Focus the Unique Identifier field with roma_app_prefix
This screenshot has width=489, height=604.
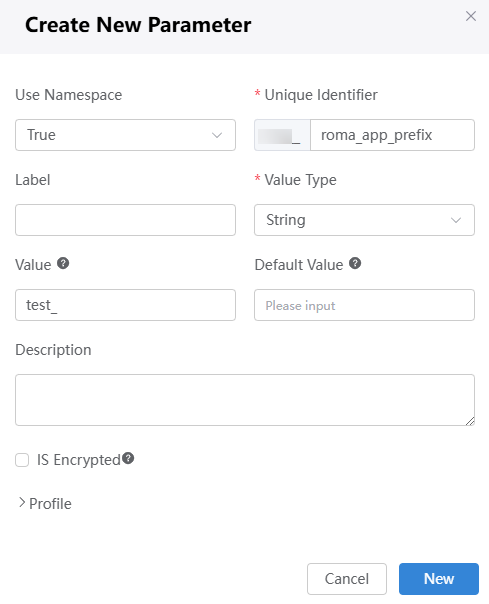[x=392, y=135]
